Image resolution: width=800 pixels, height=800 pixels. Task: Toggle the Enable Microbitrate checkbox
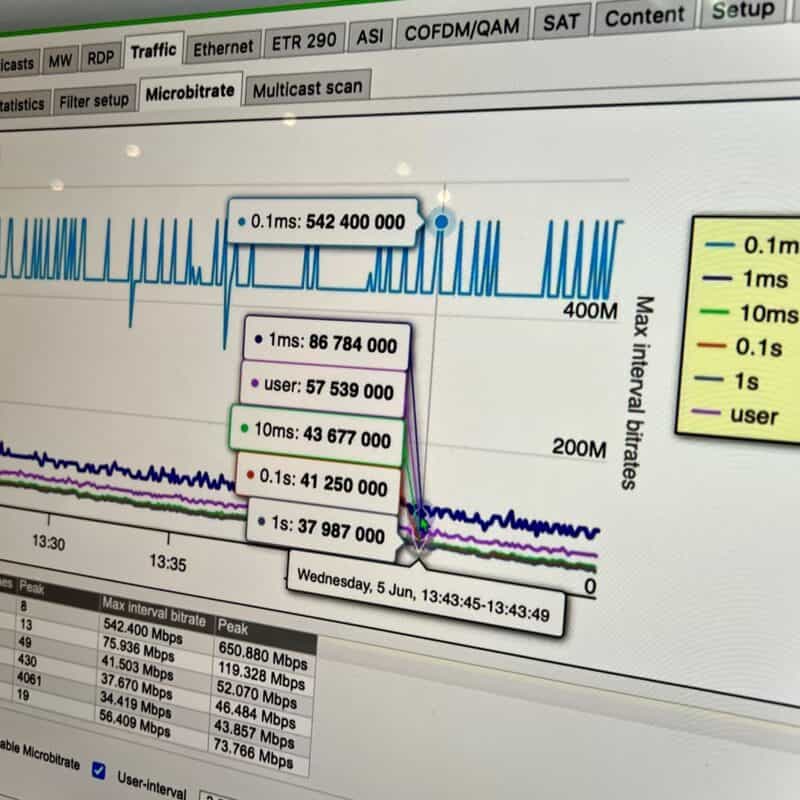click(98, 770)
